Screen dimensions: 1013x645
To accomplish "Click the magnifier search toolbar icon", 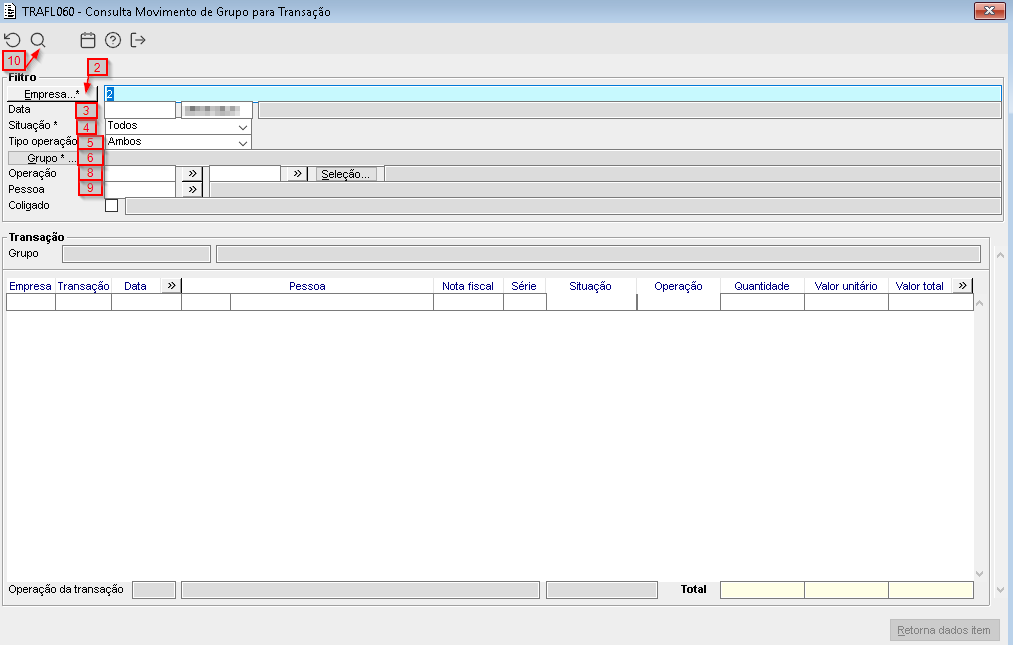I will click(x=38, y=40).
